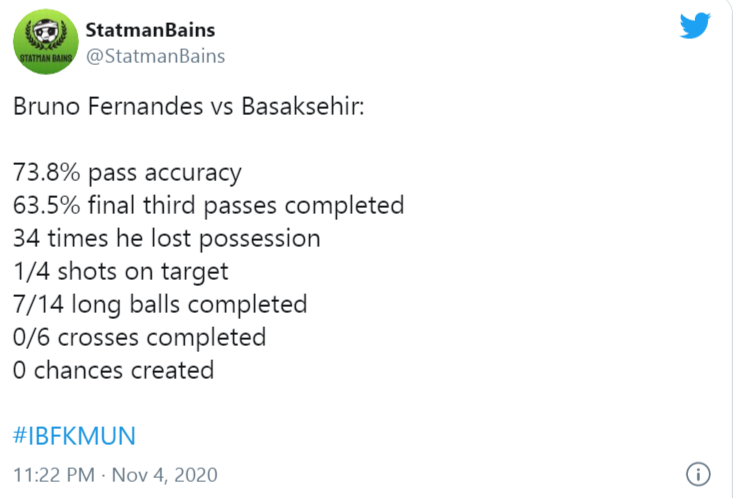Click the number 34 in the tweet
This screenshot has width=735, height=498.
[x=27, y=239]
